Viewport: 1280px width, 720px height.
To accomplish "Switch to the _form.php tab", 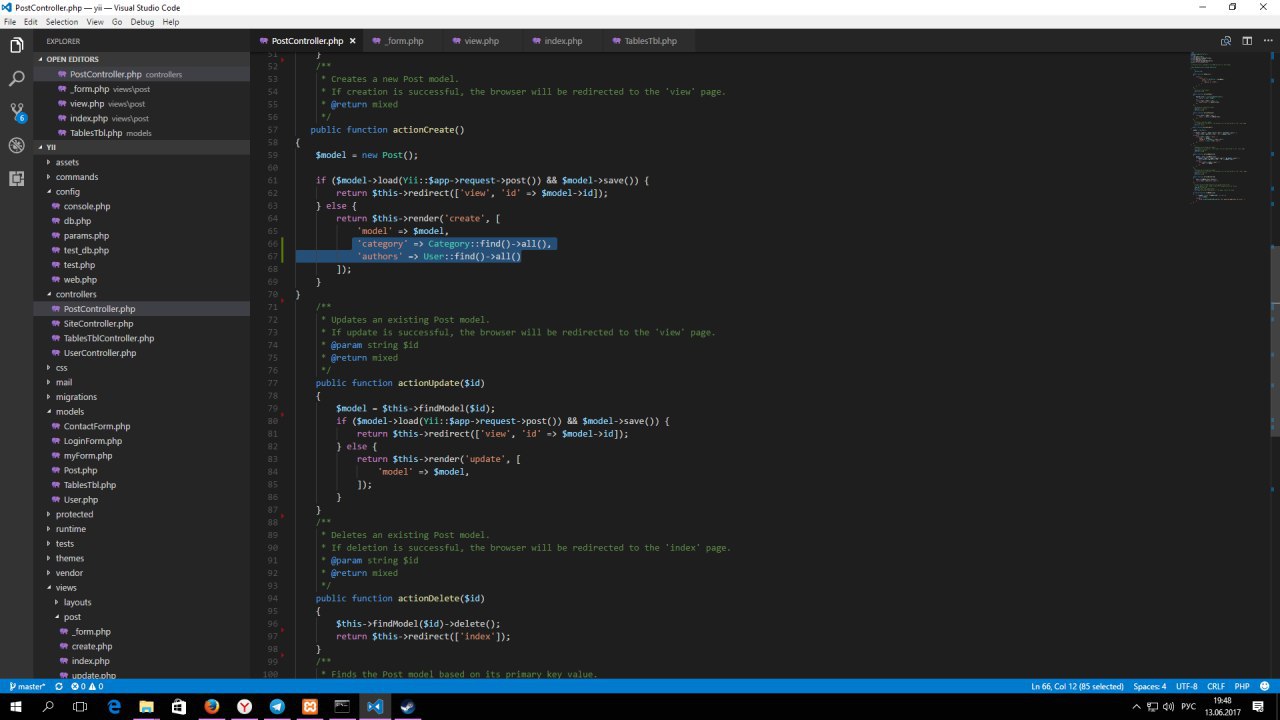I will (x=402, y=41).
